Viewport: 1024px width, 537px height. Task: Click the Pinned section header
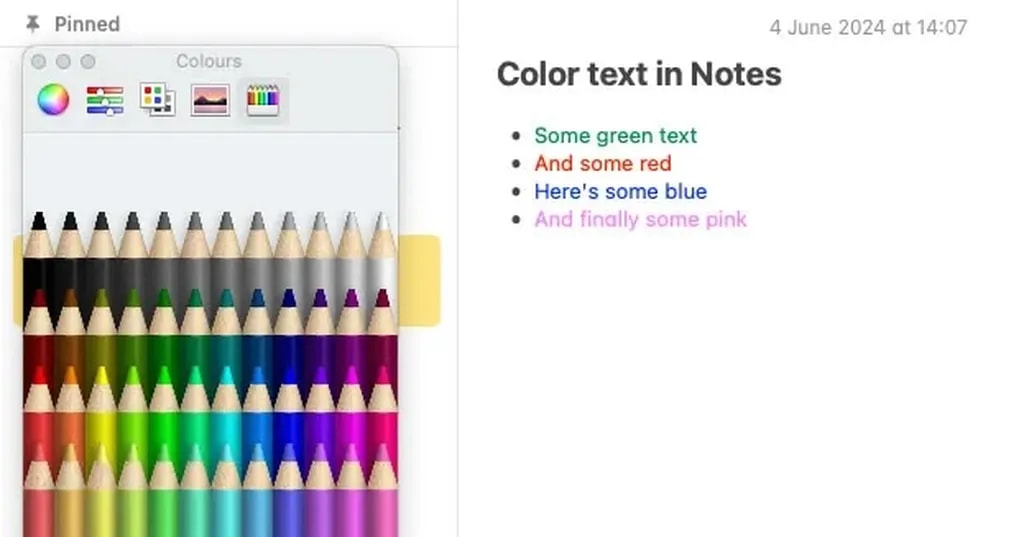tap(86, 24)
